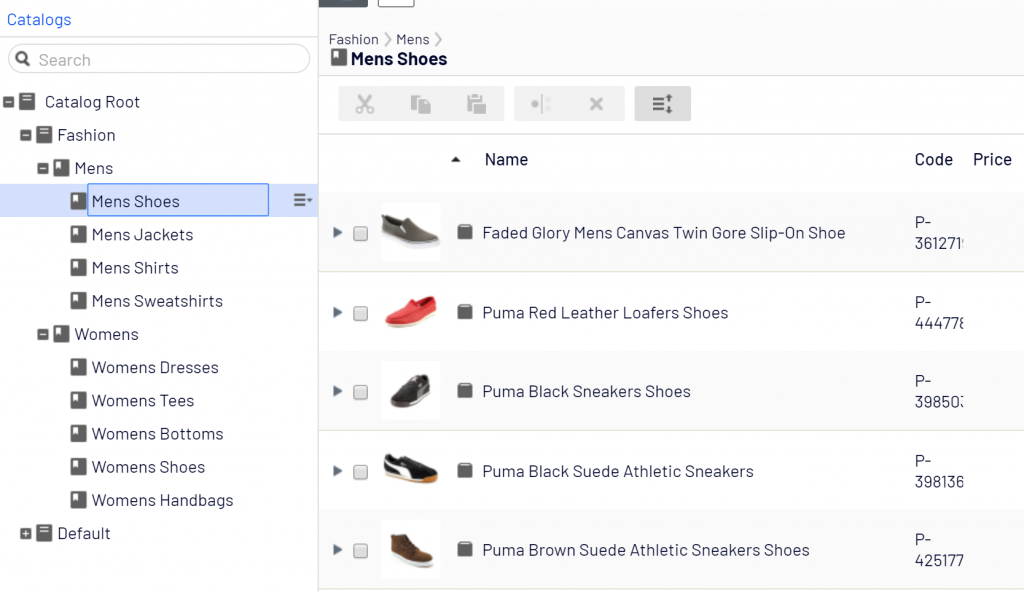The height and width of the screenshot is (592, 1024).
Task: Click the Mens Jackets category icon
Action: click(78, 234)
